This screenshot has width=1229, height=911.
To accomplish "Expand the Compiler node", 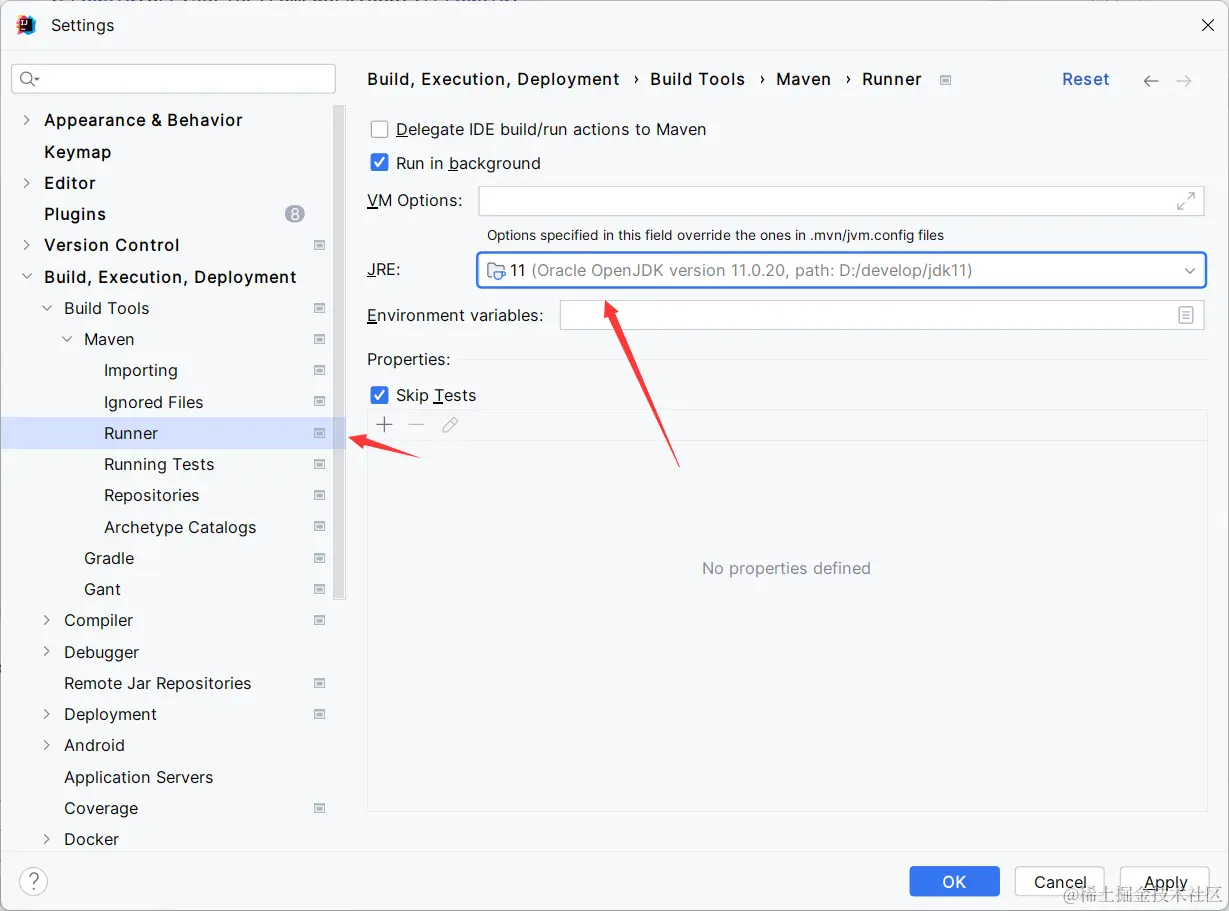I will [47, 620].
